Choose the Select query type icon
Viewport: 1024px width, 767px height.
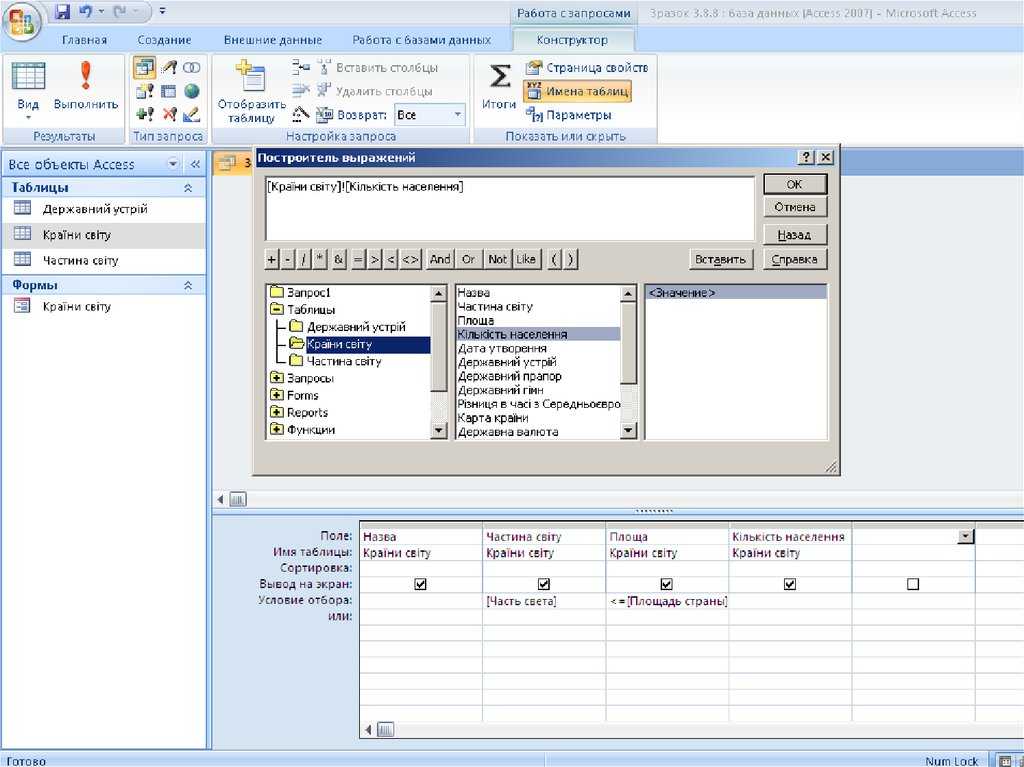coord(144,67)
